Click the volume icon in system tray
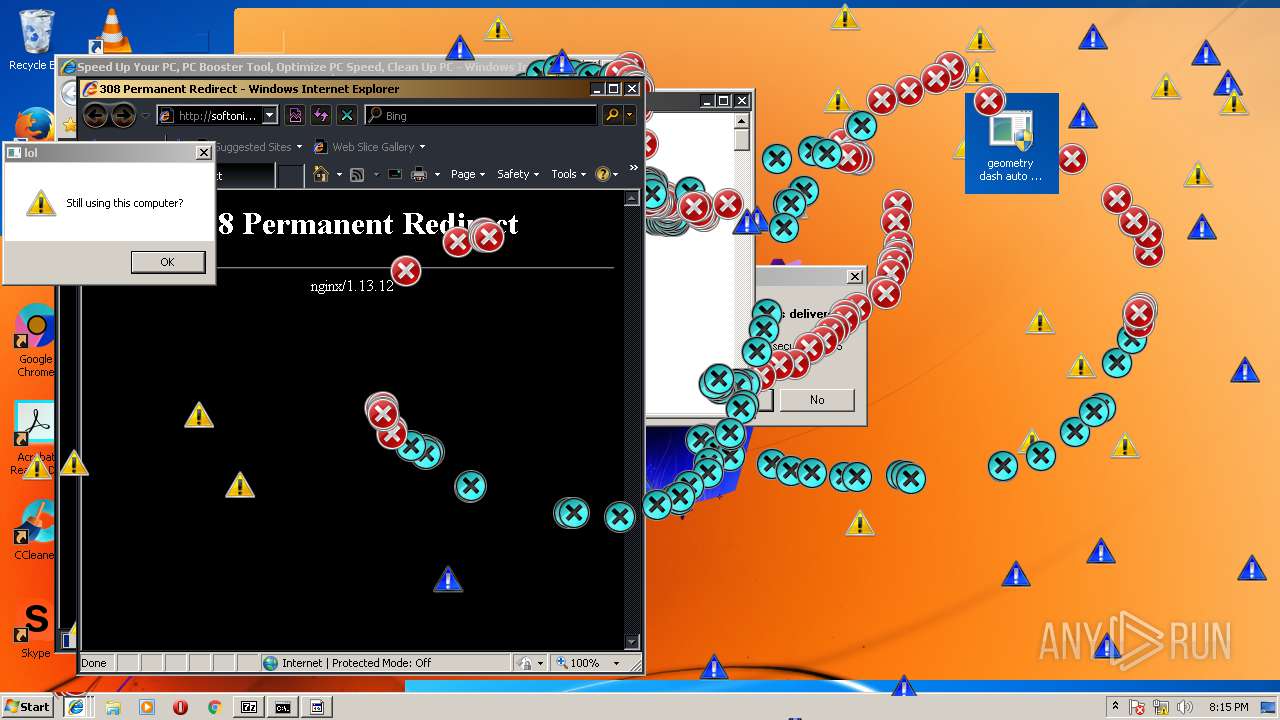 [x=1185, y=707]
